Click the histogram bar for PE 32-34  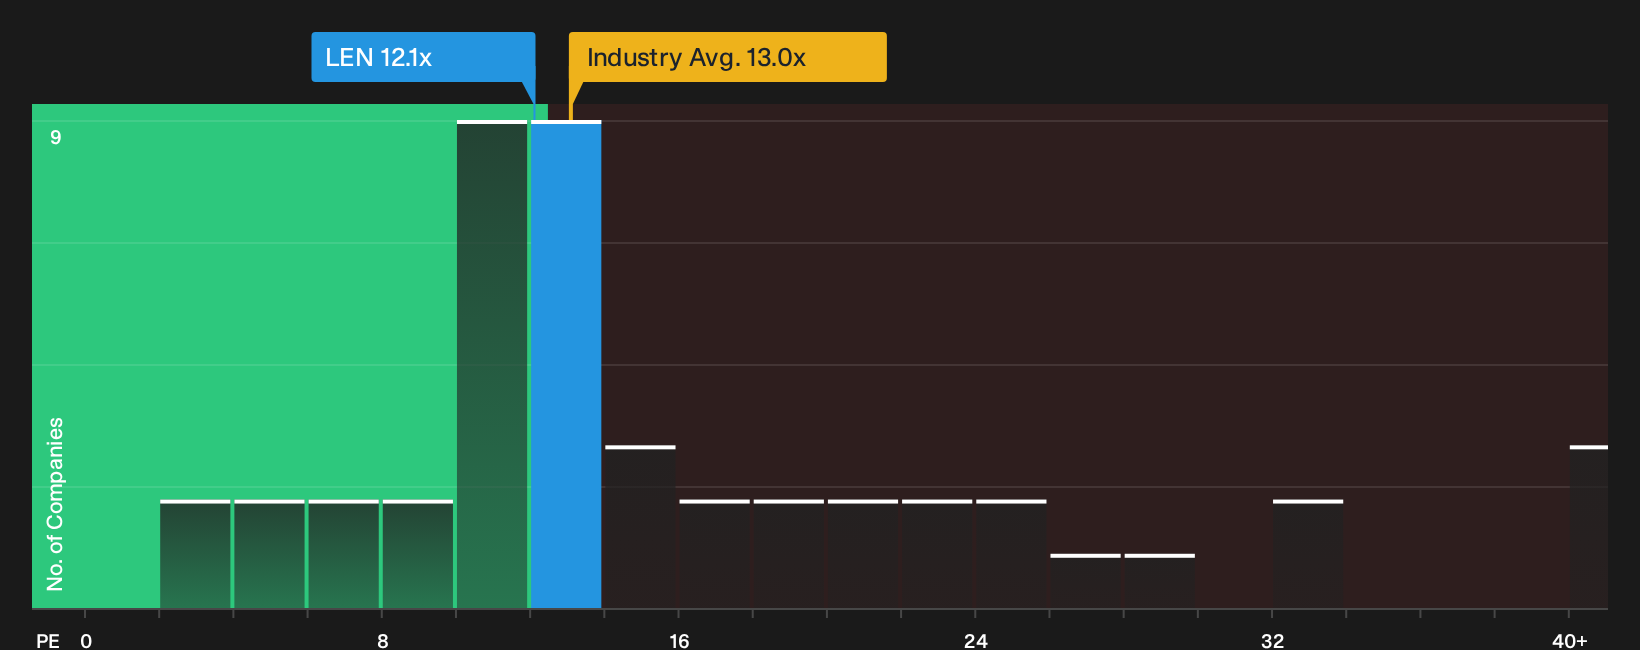1308,554
